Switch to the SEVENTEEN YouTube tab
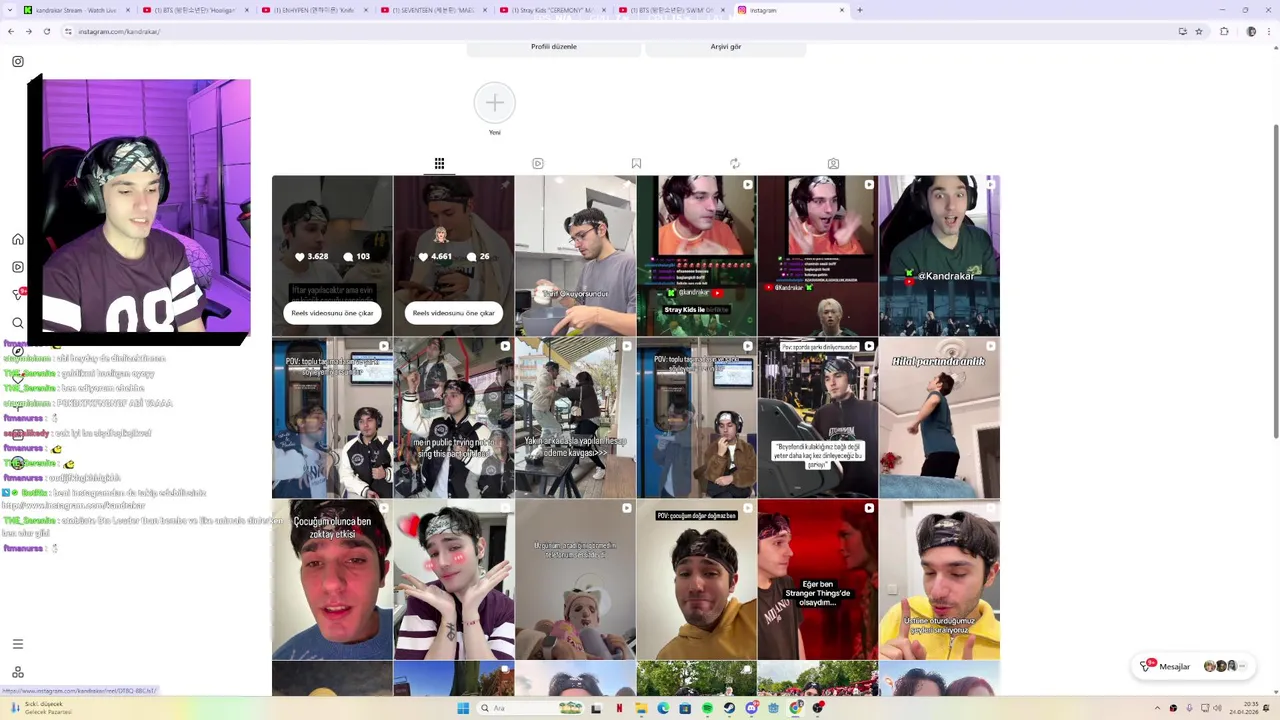1280x720 pixels. point(432,10)
